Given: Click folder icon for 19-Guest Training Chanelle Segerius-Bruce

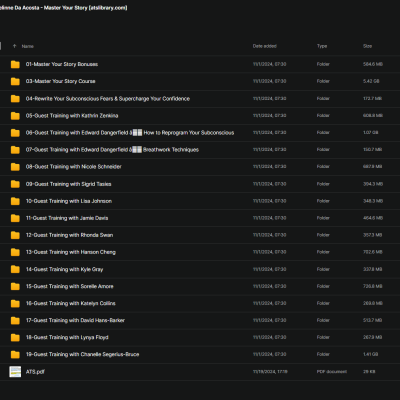Looking at the screenshot, I should [15, 354].
